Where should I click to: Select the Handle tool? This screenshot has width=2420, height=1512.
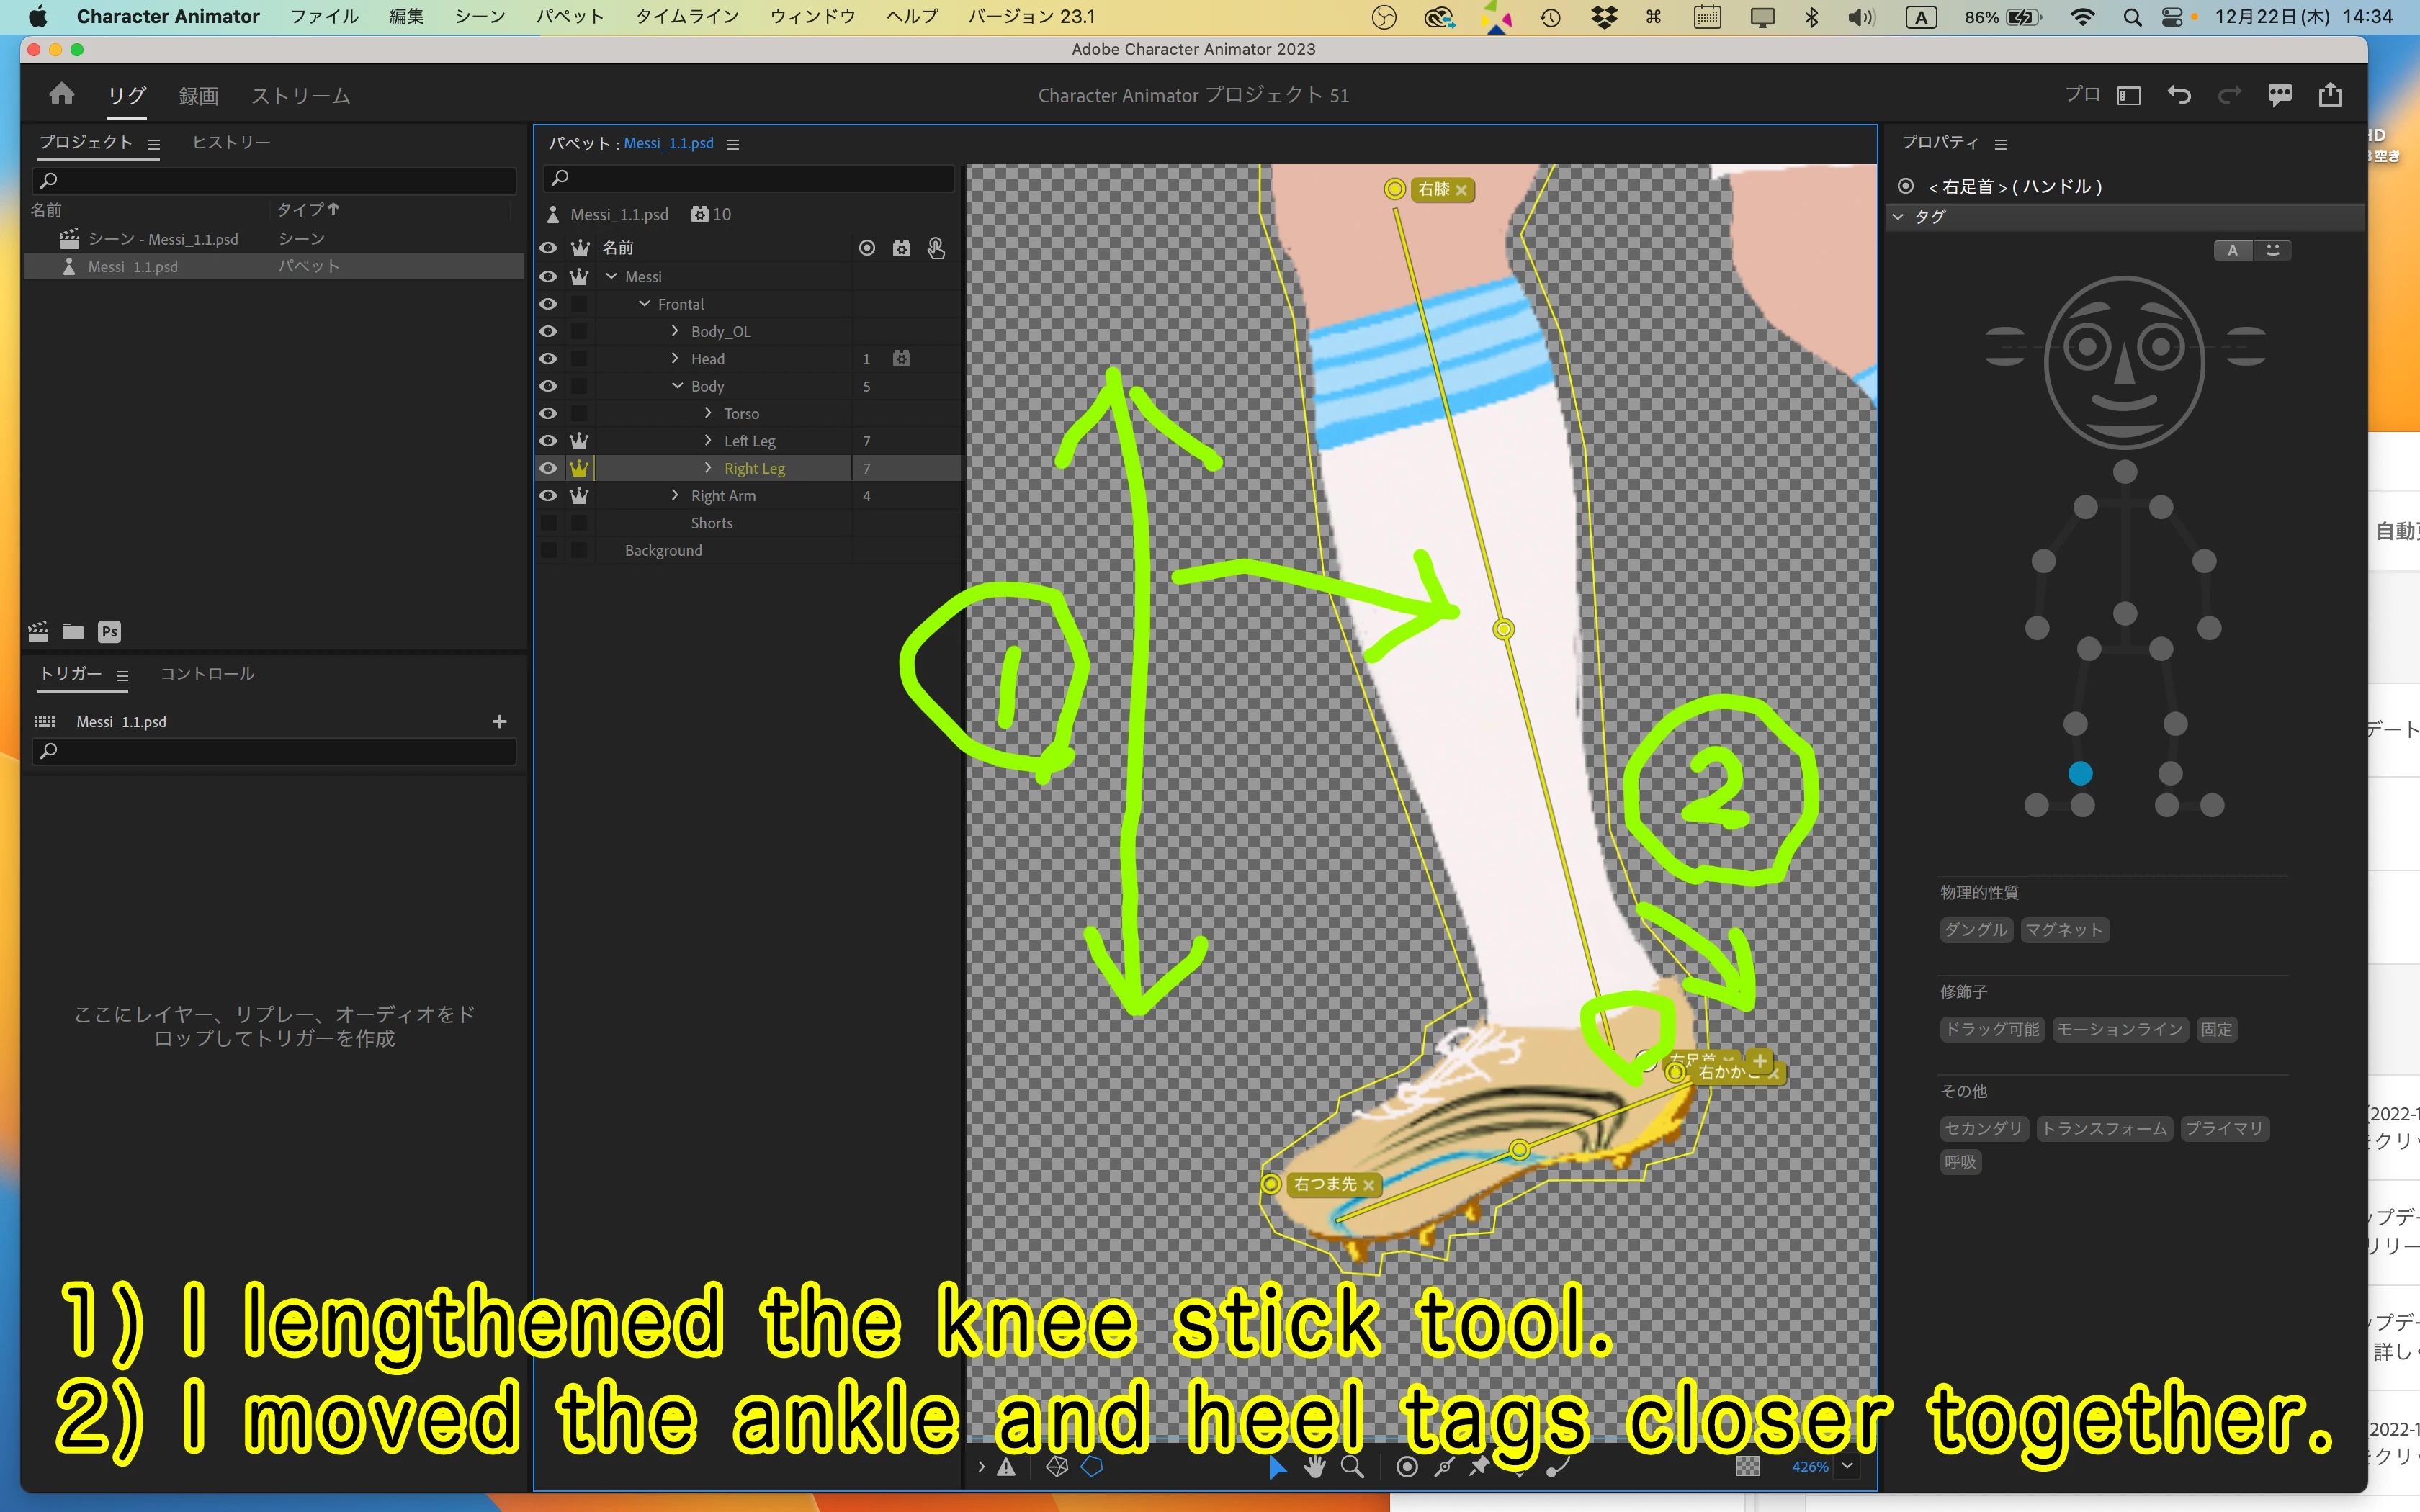point(1407,1466)
